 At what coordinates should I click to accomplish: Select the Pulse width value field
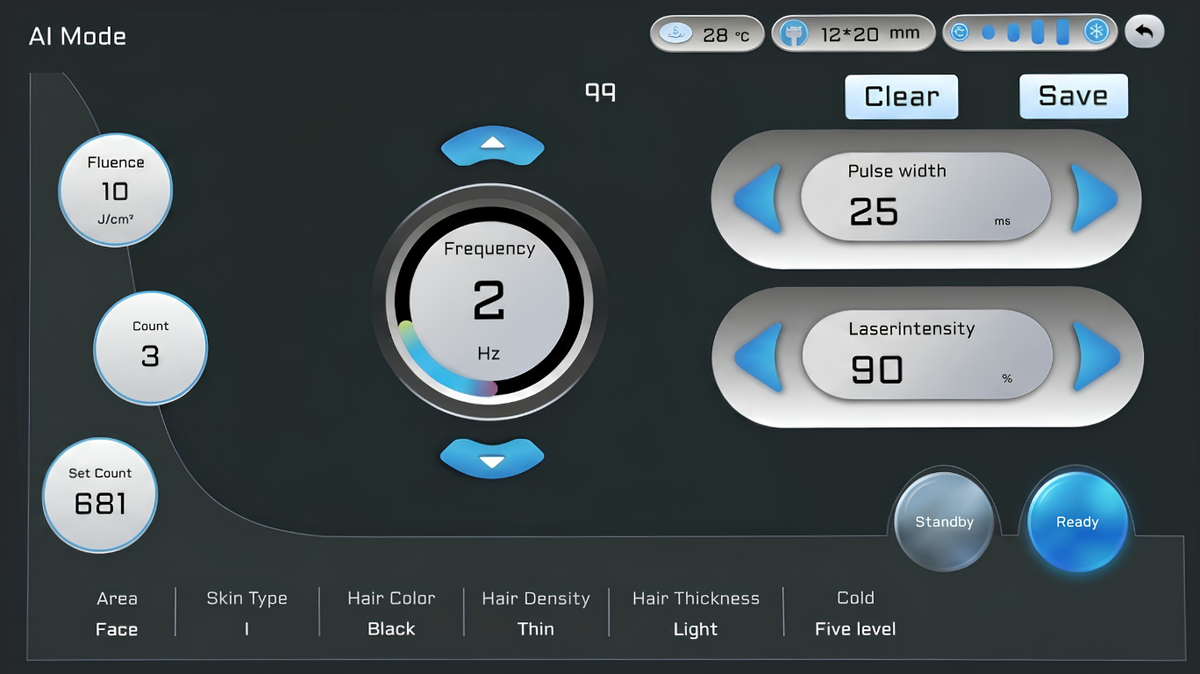pos(925,197)
